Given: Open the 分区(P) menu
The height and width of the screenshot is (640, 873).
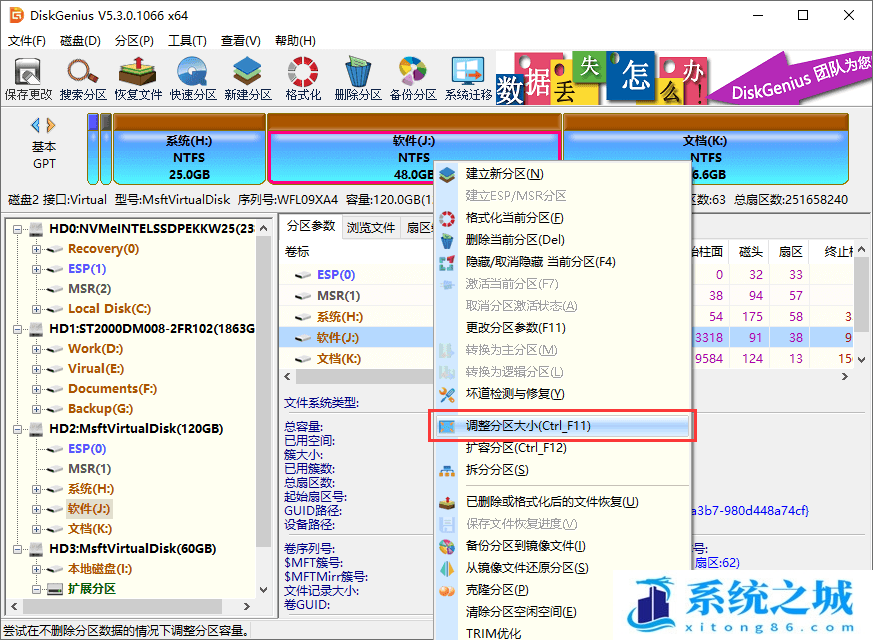Looking at the screenshot, I should pyautogui.click(x=134, y=41).
